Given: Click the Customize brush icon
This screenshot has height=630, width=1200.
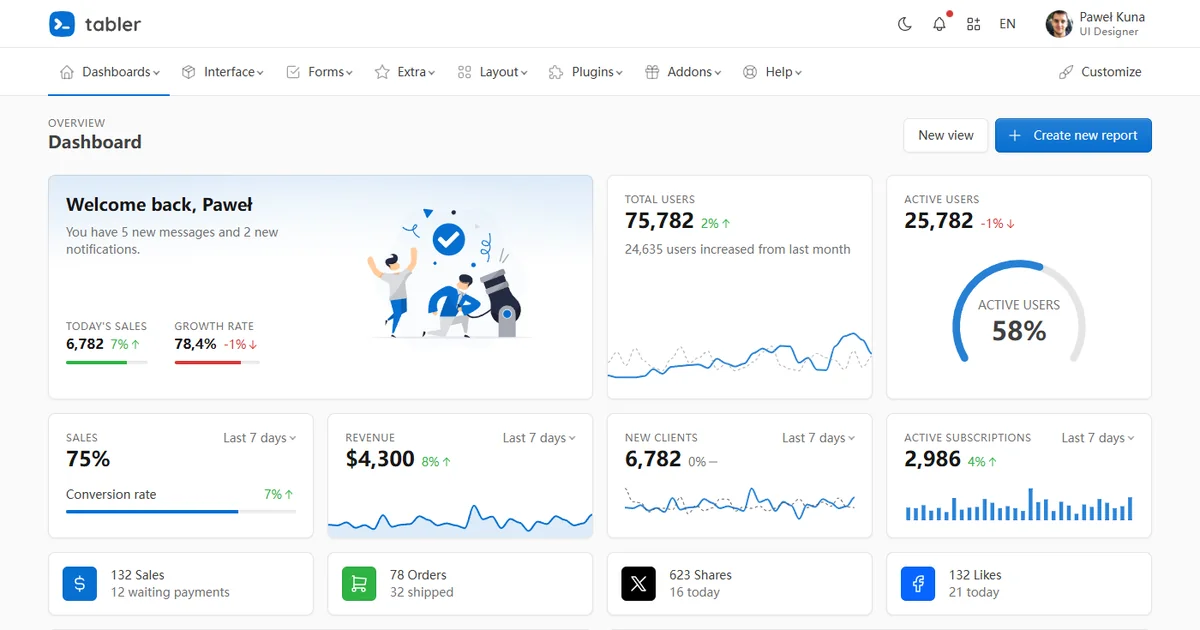Looking at the screenshot, I should pos(1066,72).
